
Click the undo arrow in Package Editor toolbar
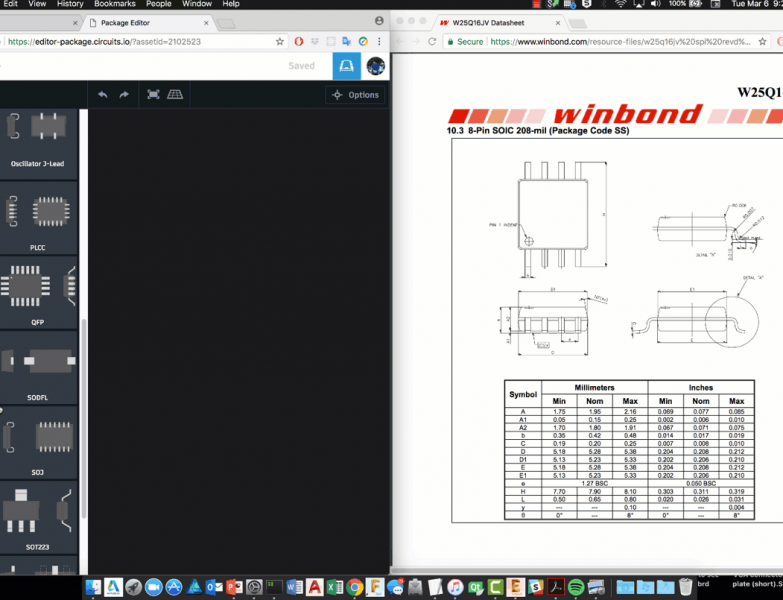click(102, 94)
